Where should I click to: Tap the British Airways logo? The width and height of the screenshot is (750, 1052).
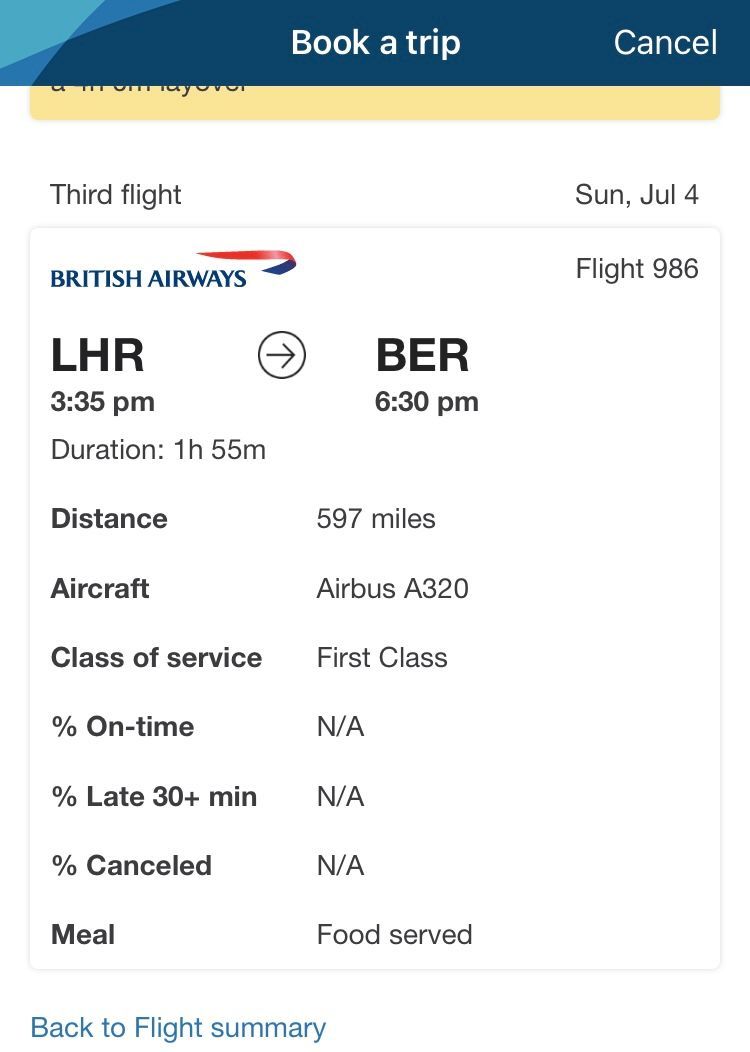[173, 270]
